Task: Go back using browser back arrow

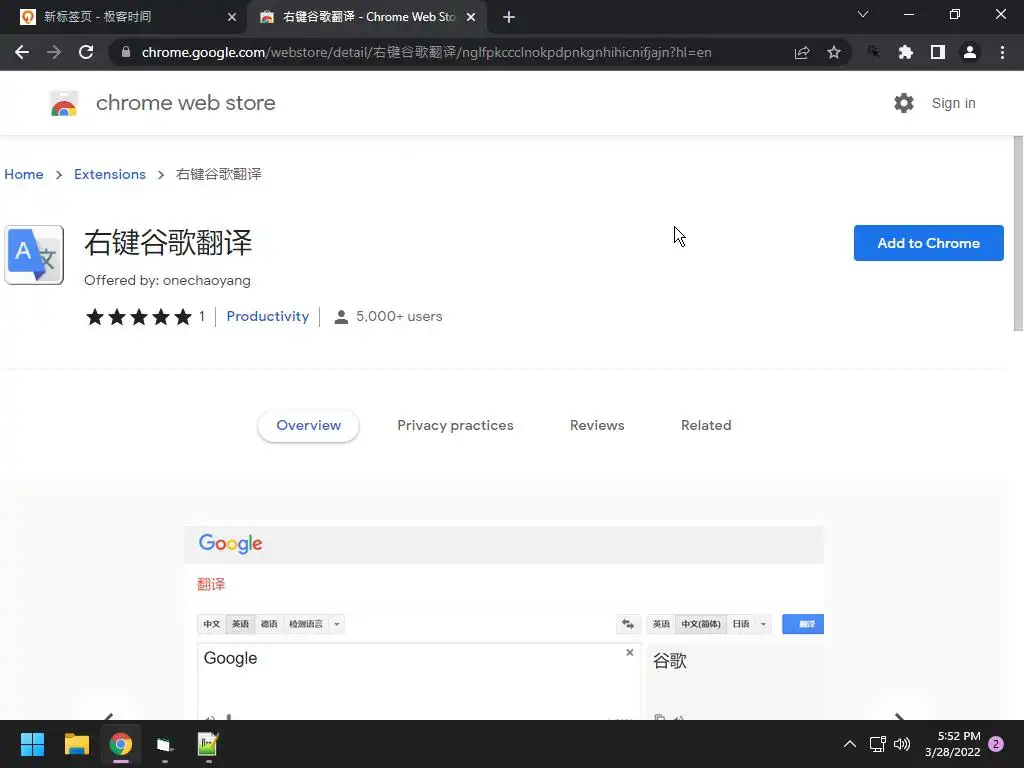Action: (22, 52)
